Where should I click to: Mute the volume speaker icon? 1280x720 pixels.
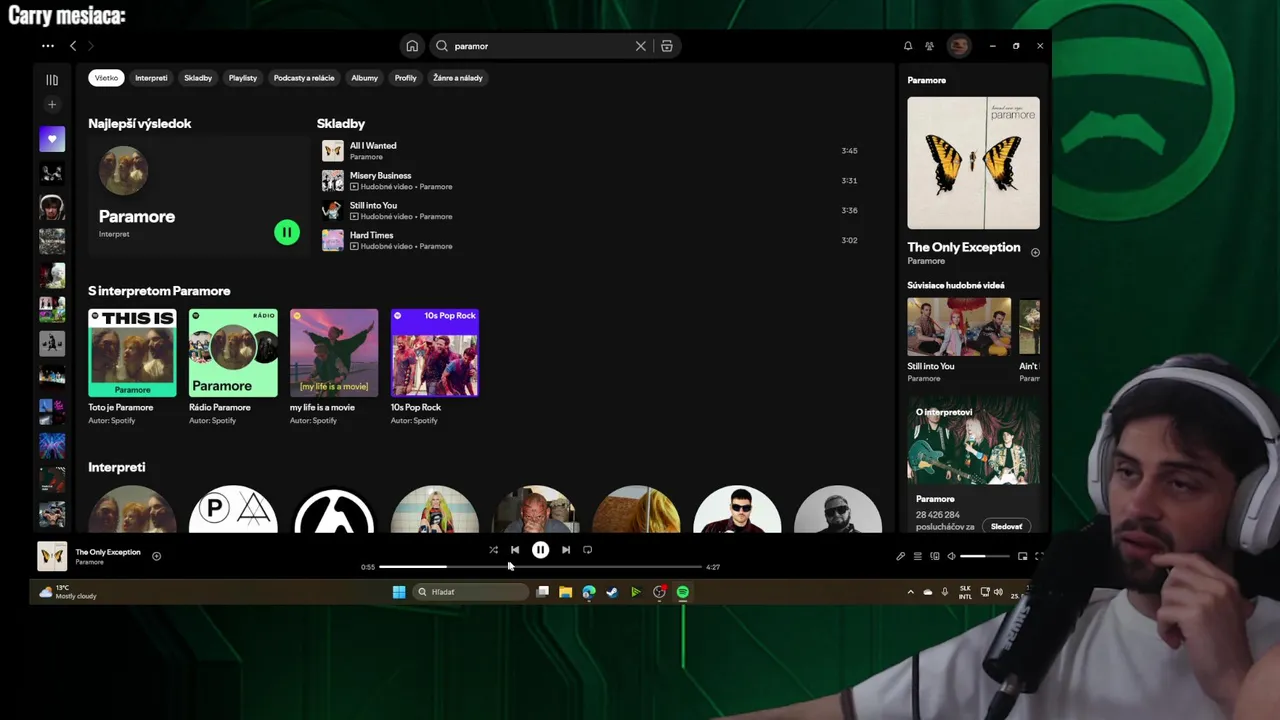pyautogui.click(x=952, y=556)
